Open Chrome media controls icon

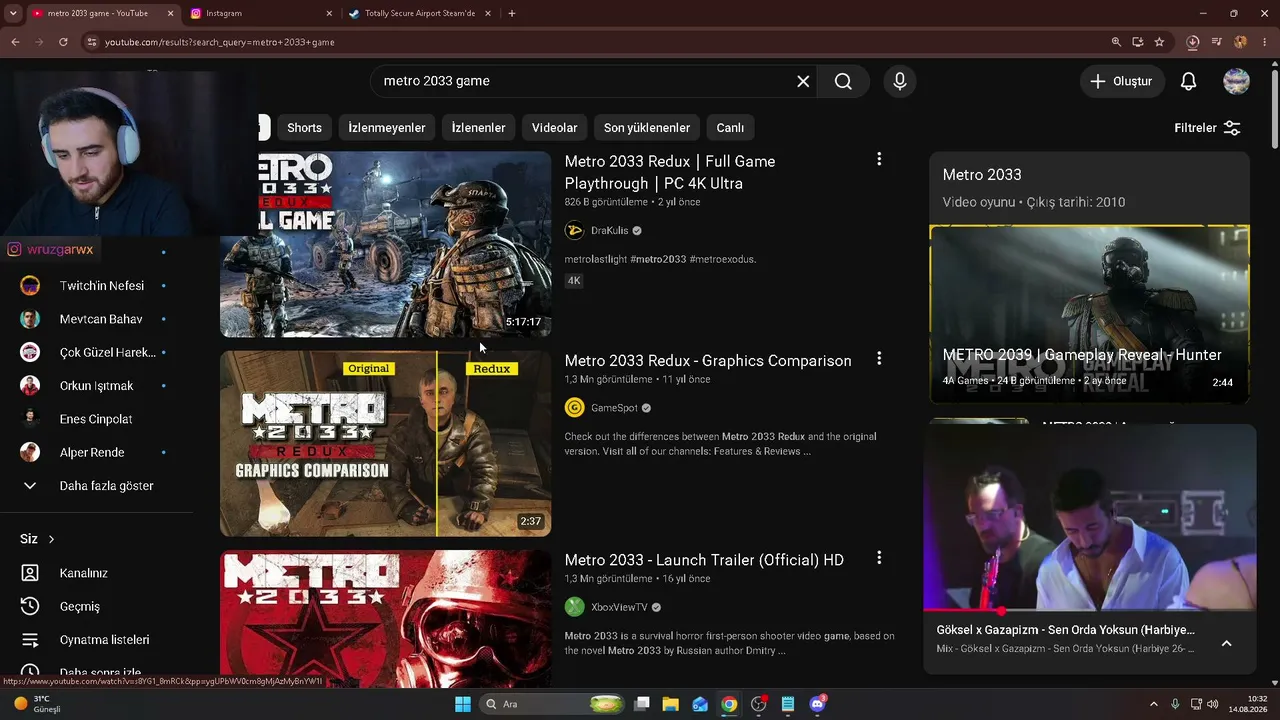tap(1217, 42)
